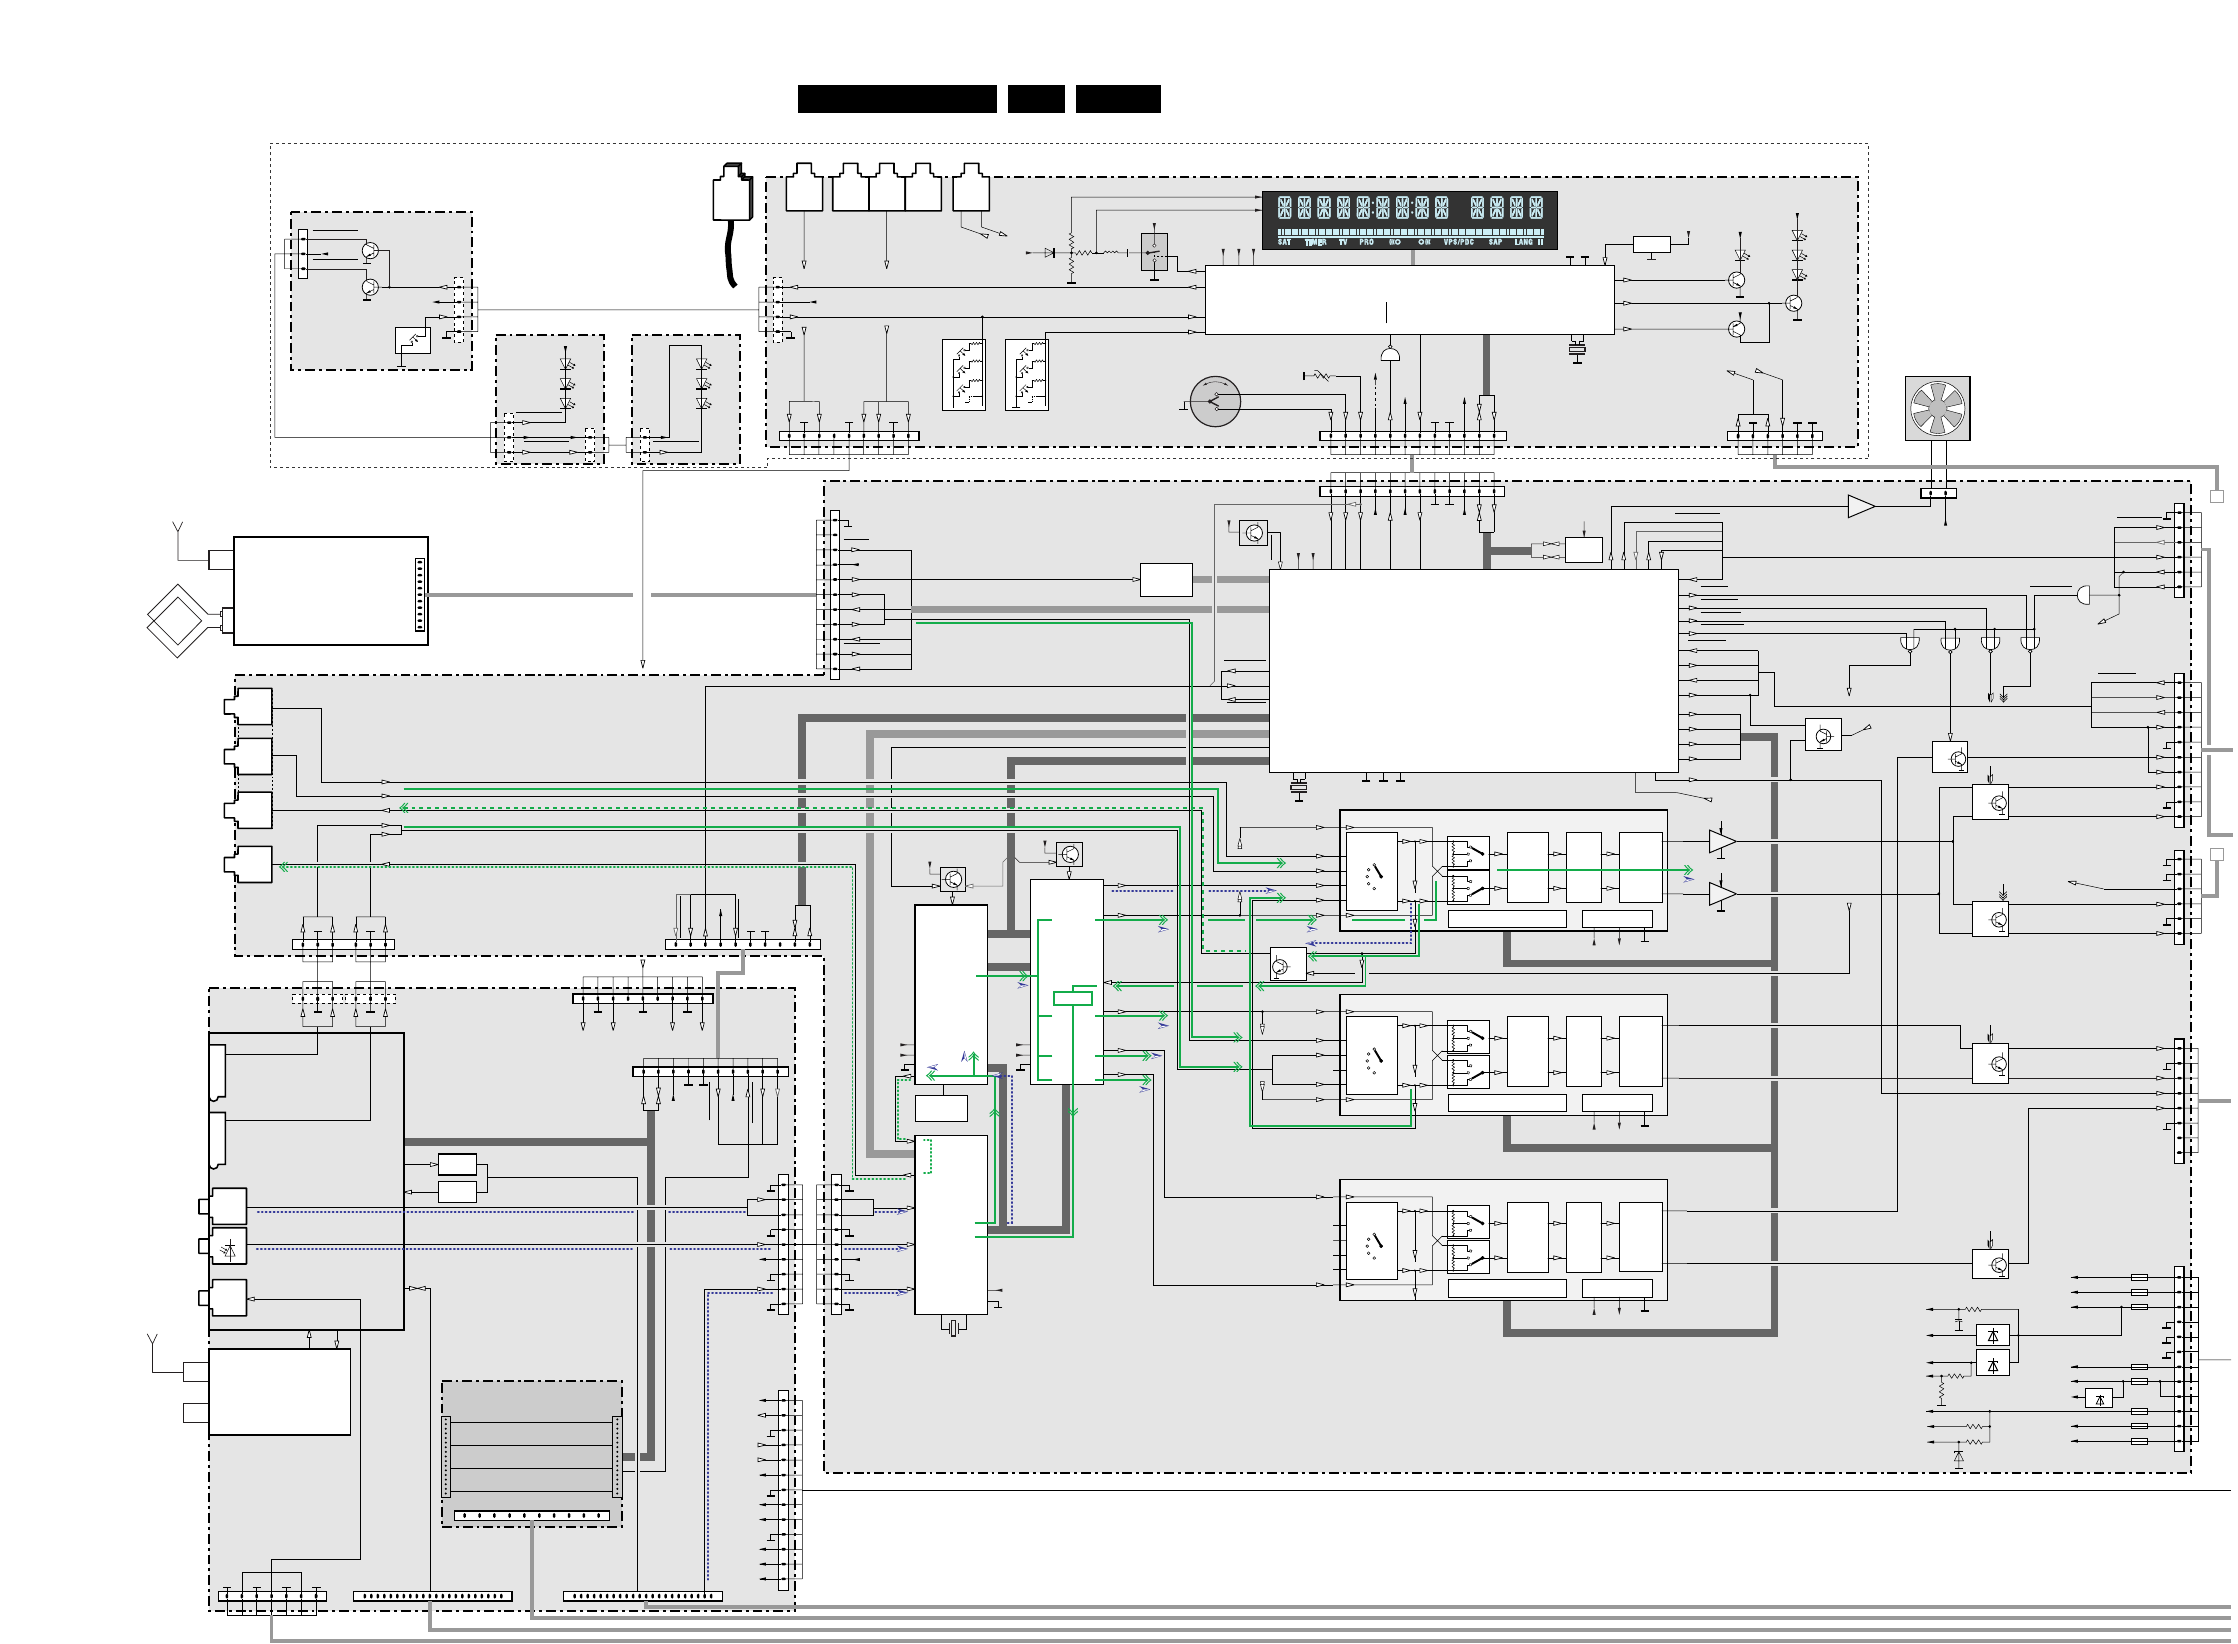This screenshot has height=1644, width=2238.
Task: Click the display controller block below the display
Action: [x=1410, y=300]
